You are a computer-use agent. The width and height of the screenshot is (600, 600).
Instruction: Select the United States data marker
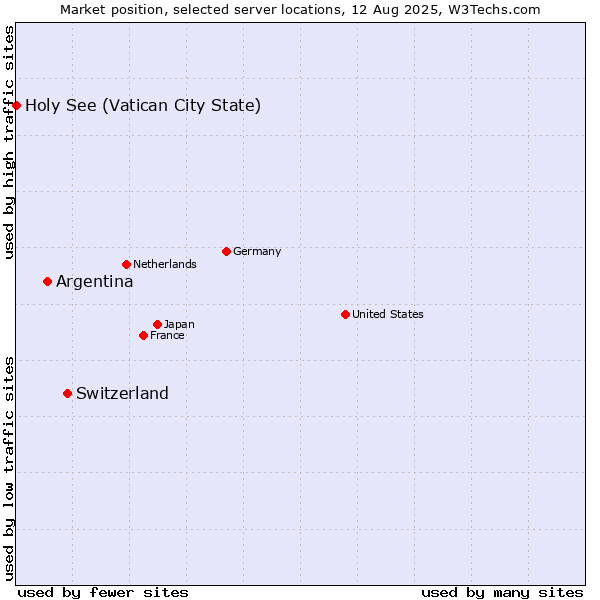point(345,315)
